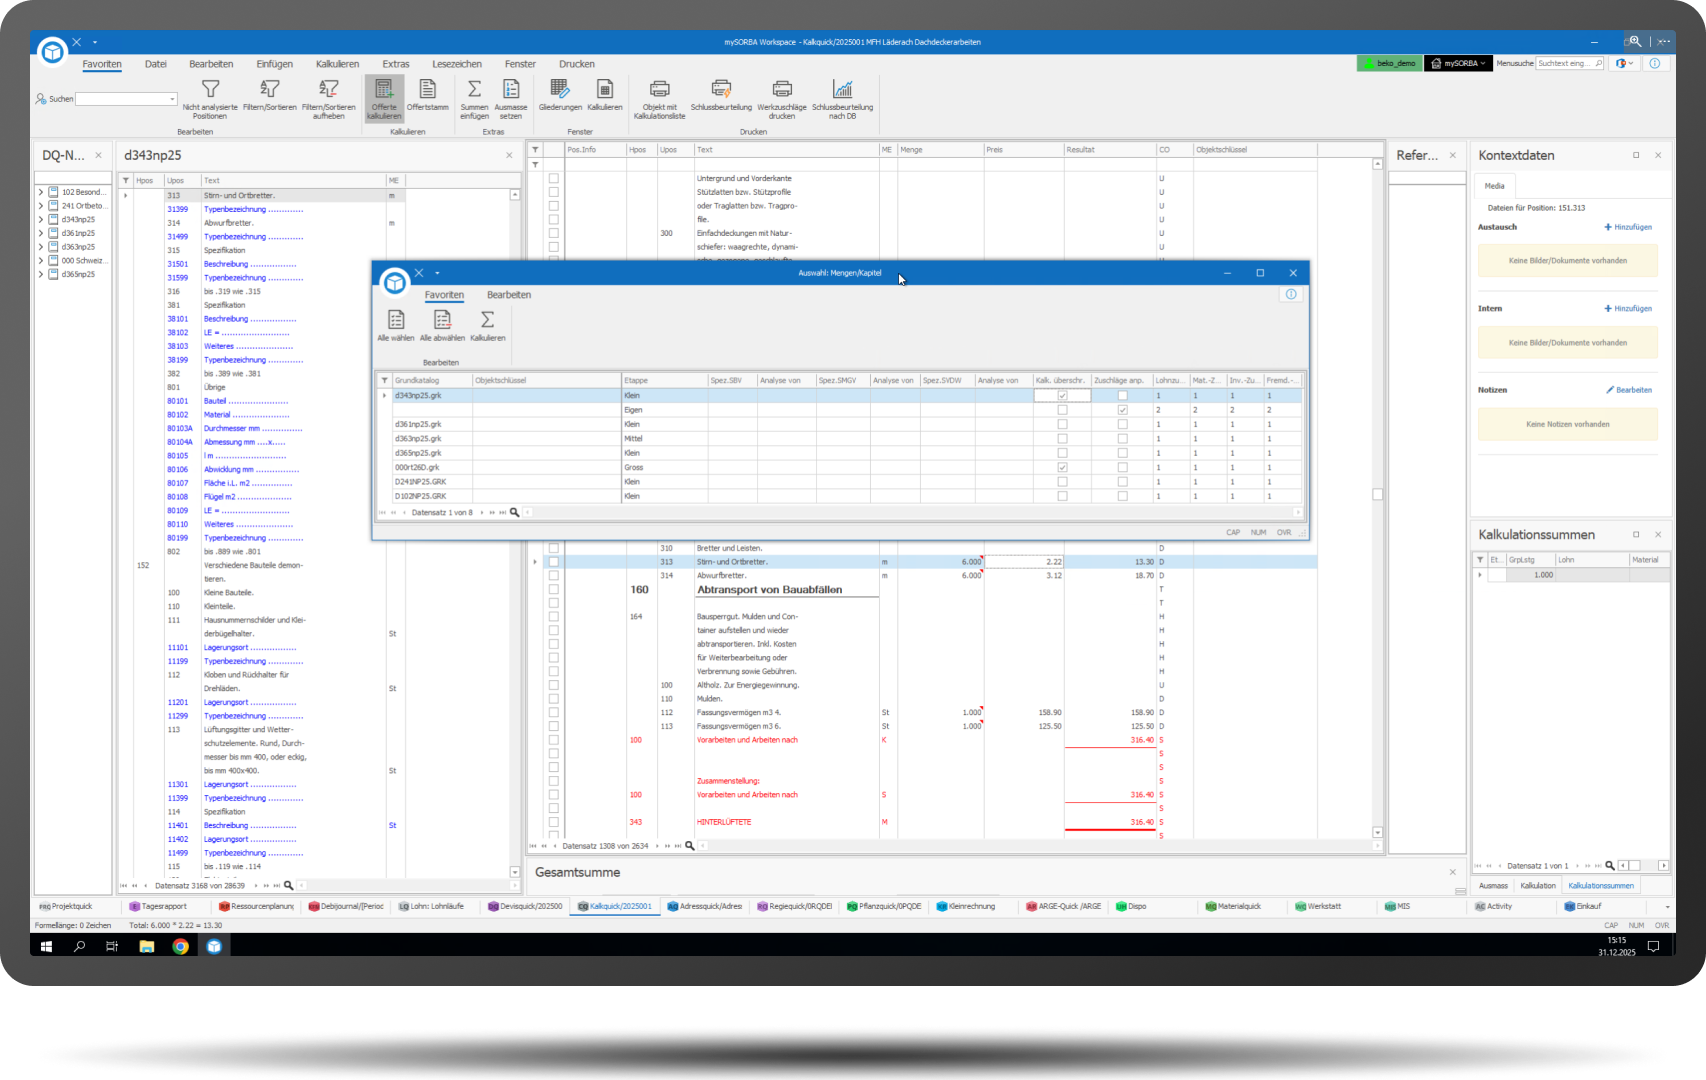Toggle Kalk. überschr. checkbox for 000rt26D.grk
This screenshot has width=1706, height=1080.
click(1062, 467)
